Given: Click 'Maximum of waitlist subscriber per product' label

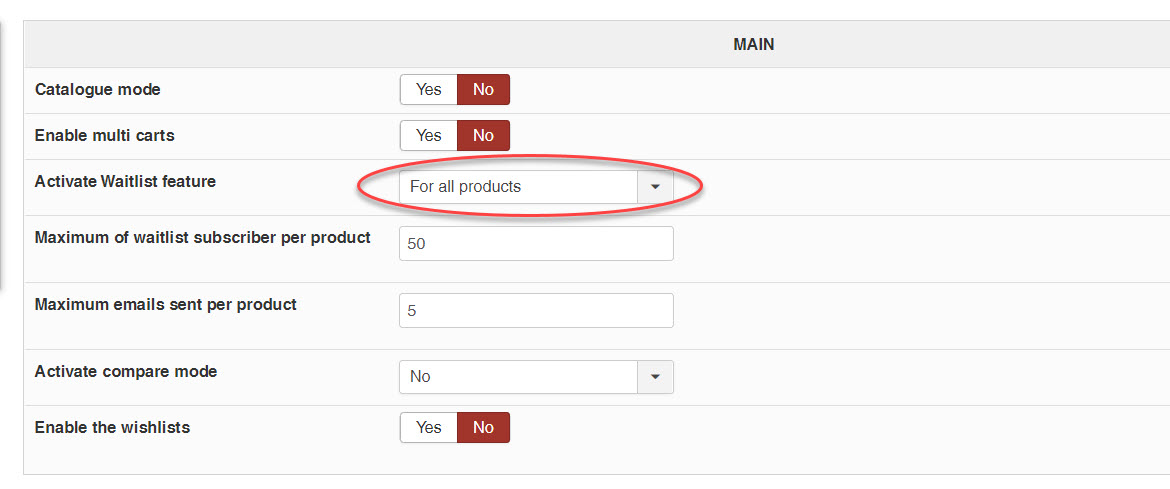Looking at the screenshot, I should click(202, 238).
